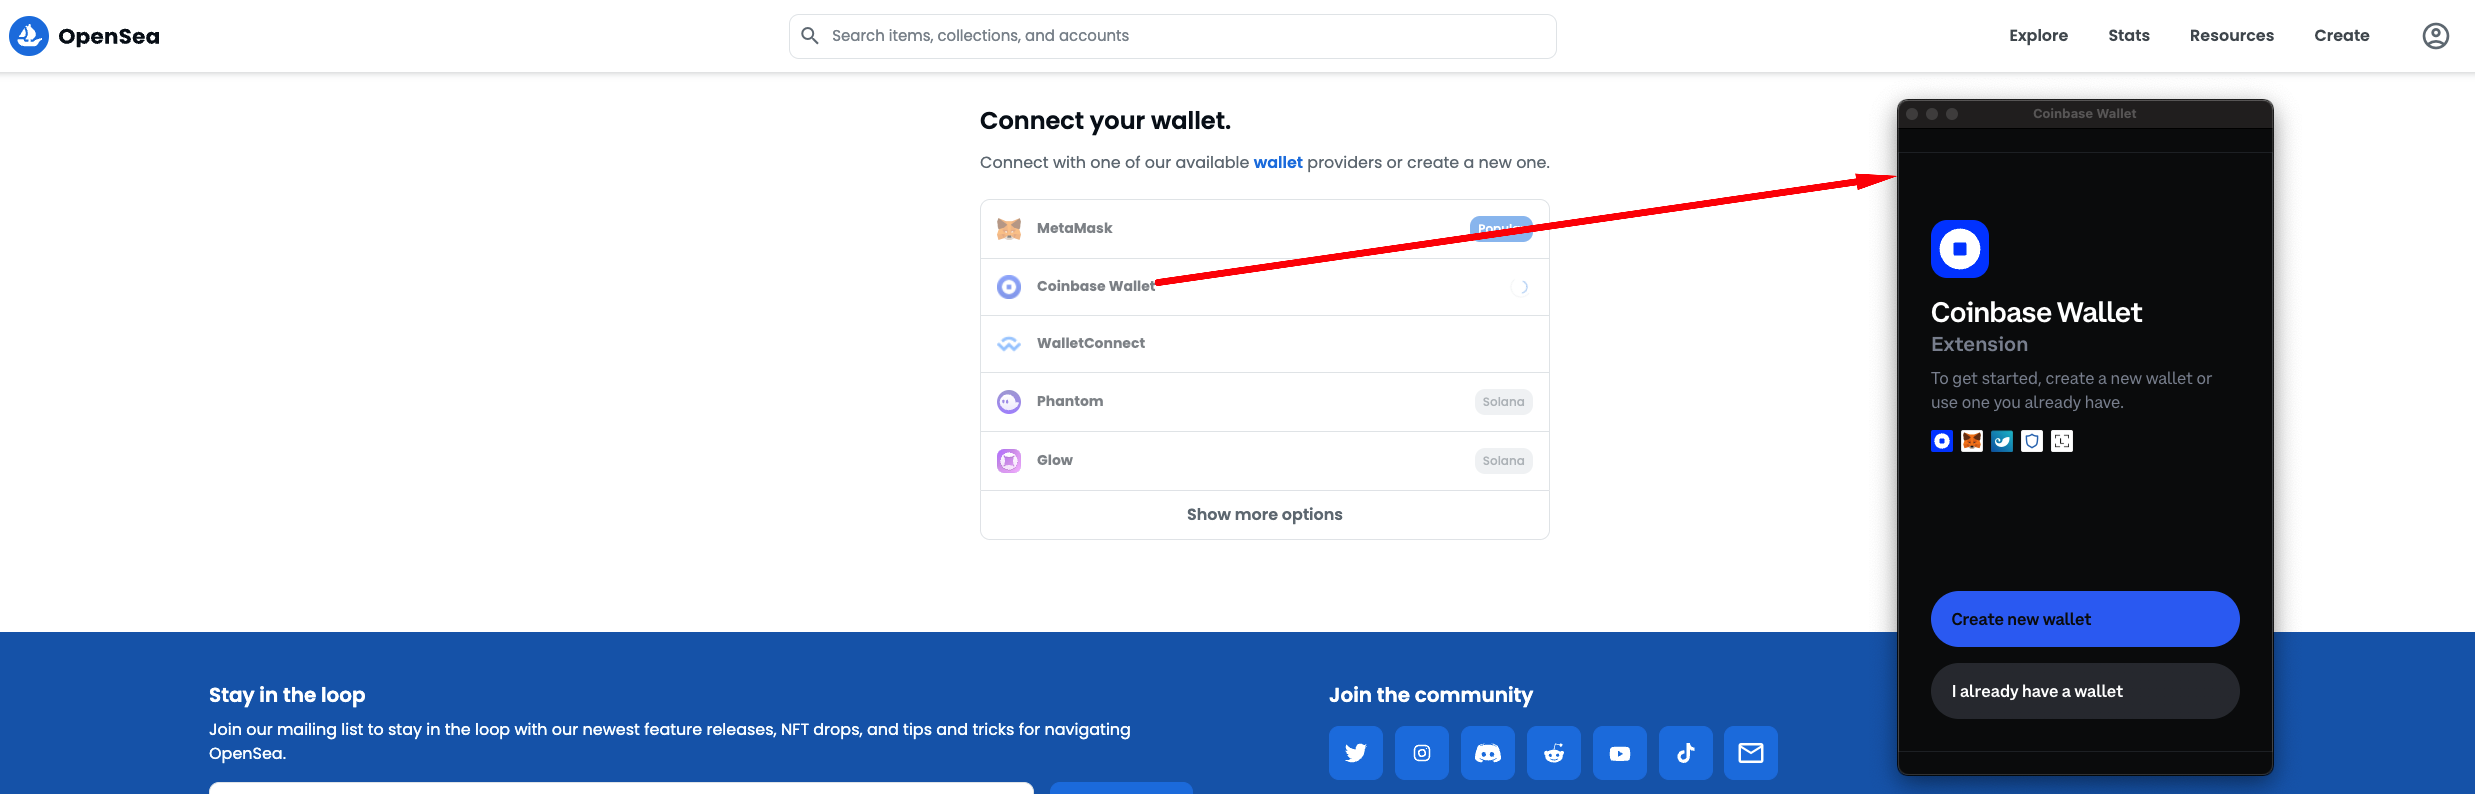Open the Stats menu
Screen dimensions: 2475x794
tap(2128, 36)
